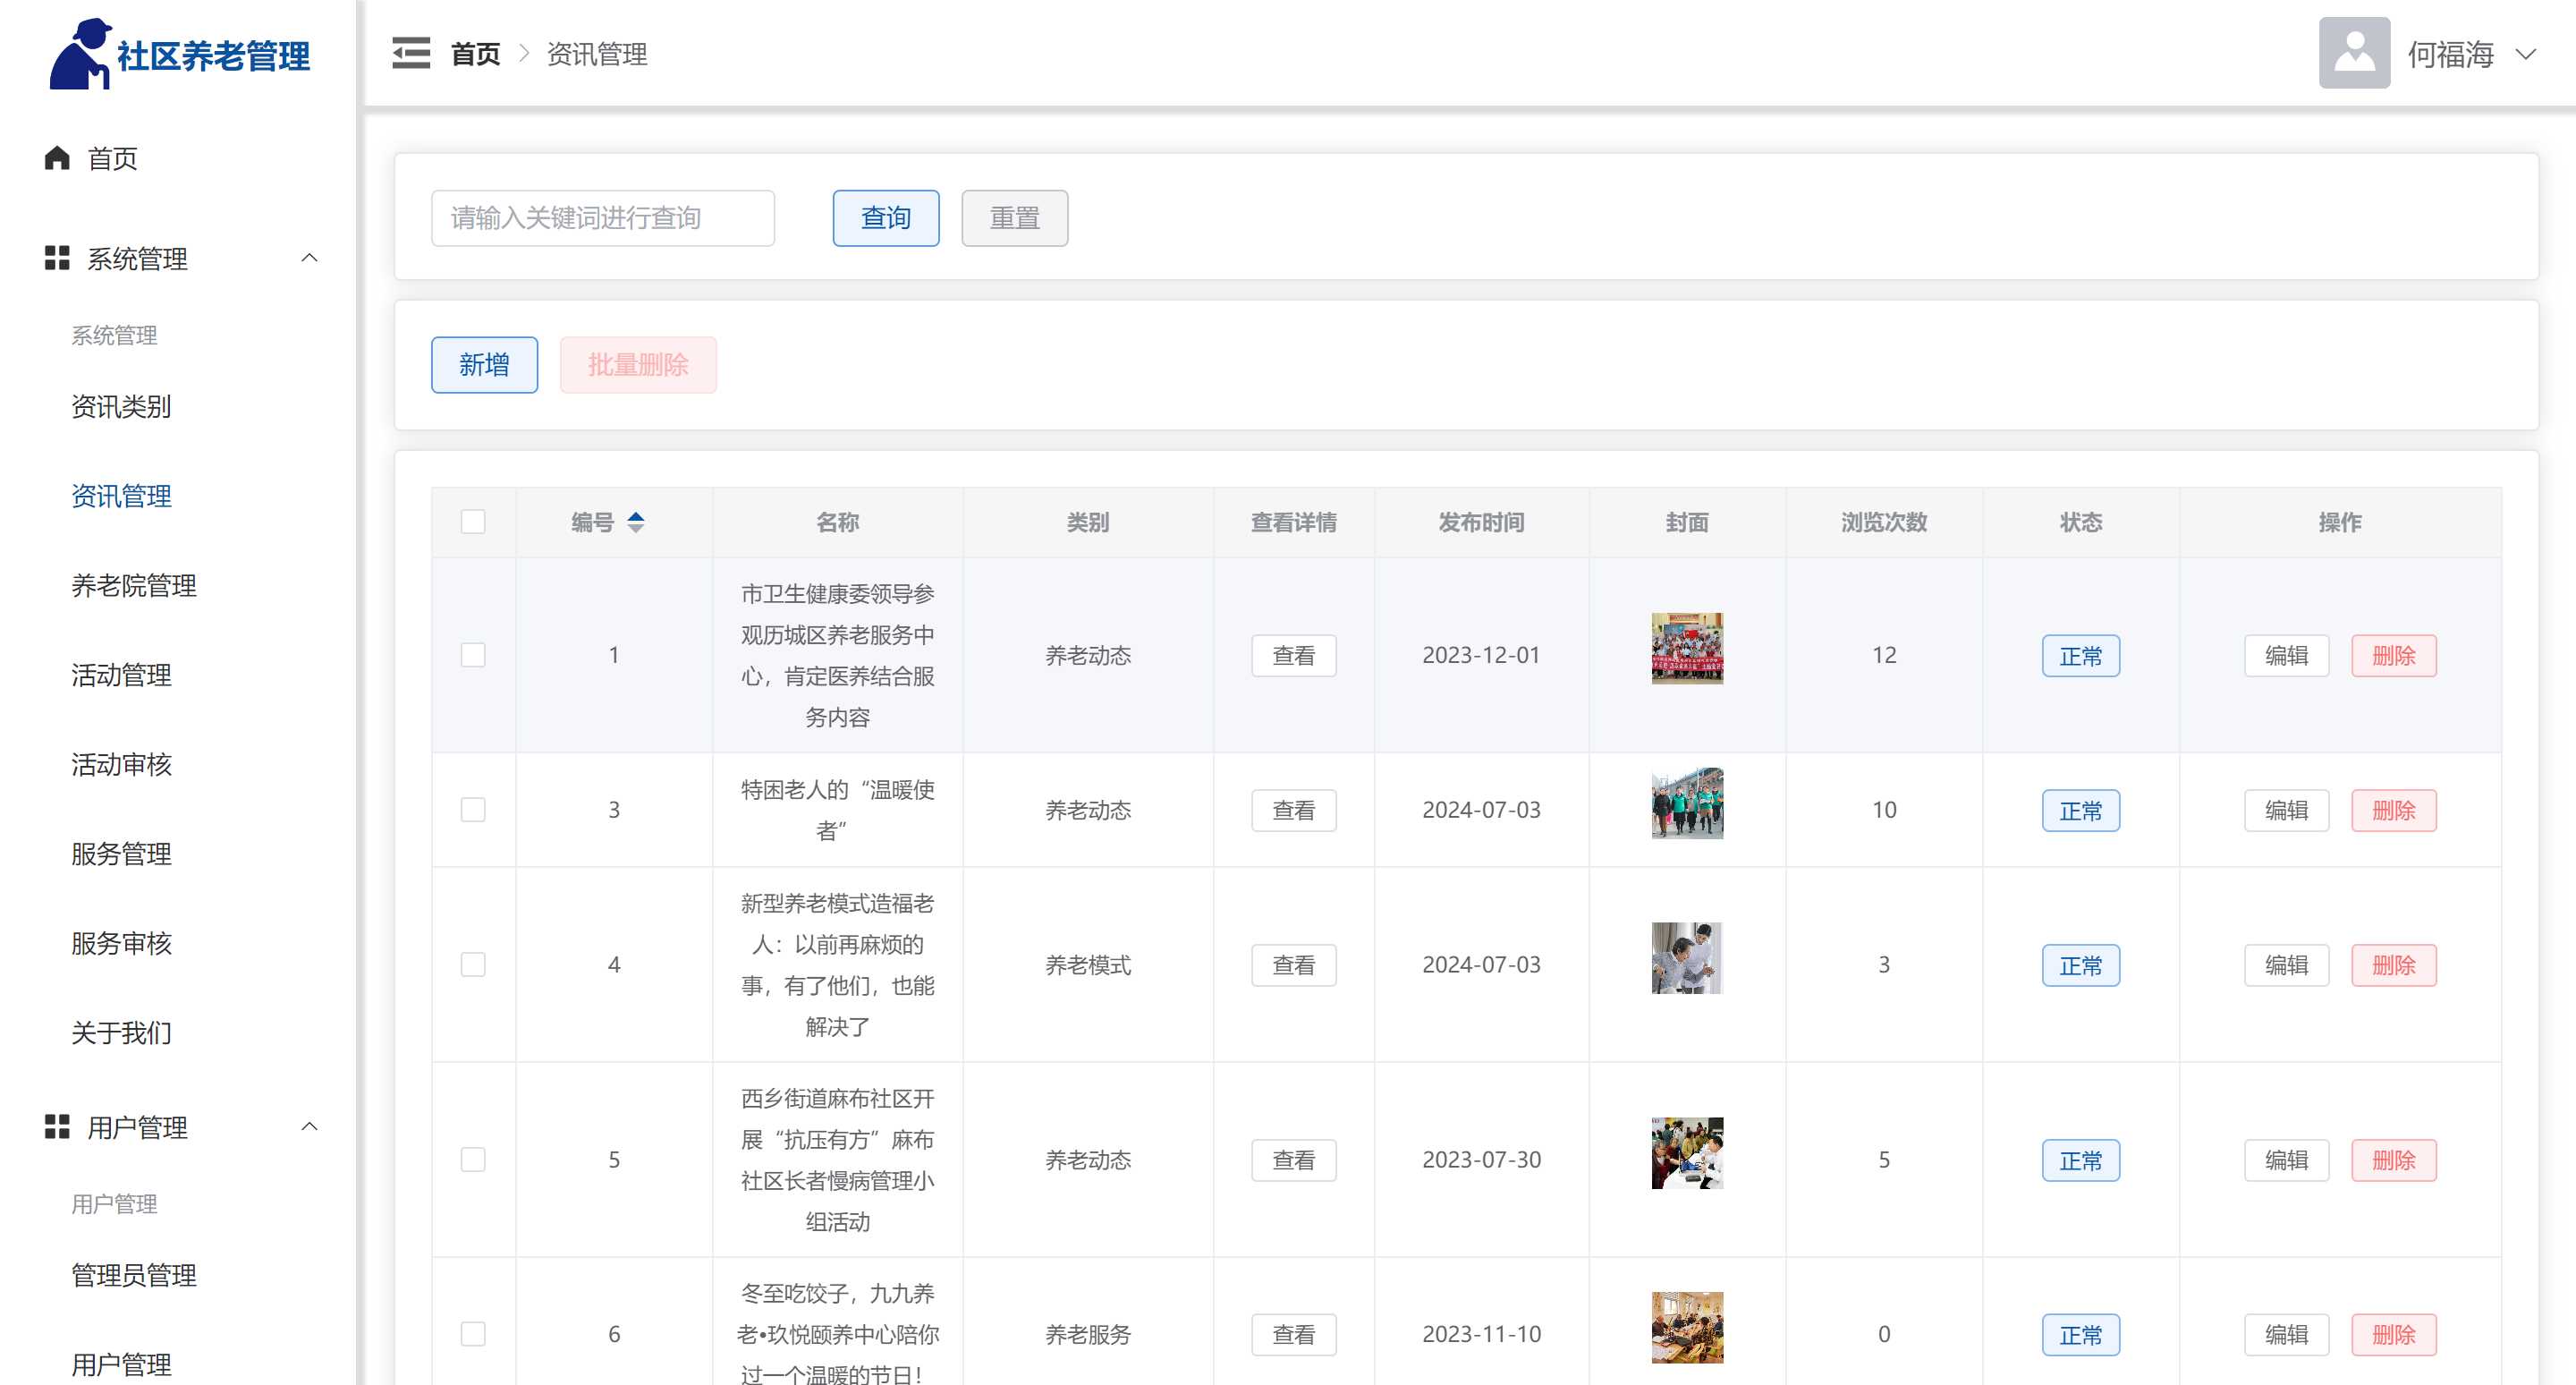This screenshot has width=2576, height=1385.
Task: Click the community elder-care logo icon
Action: (80, 54)
